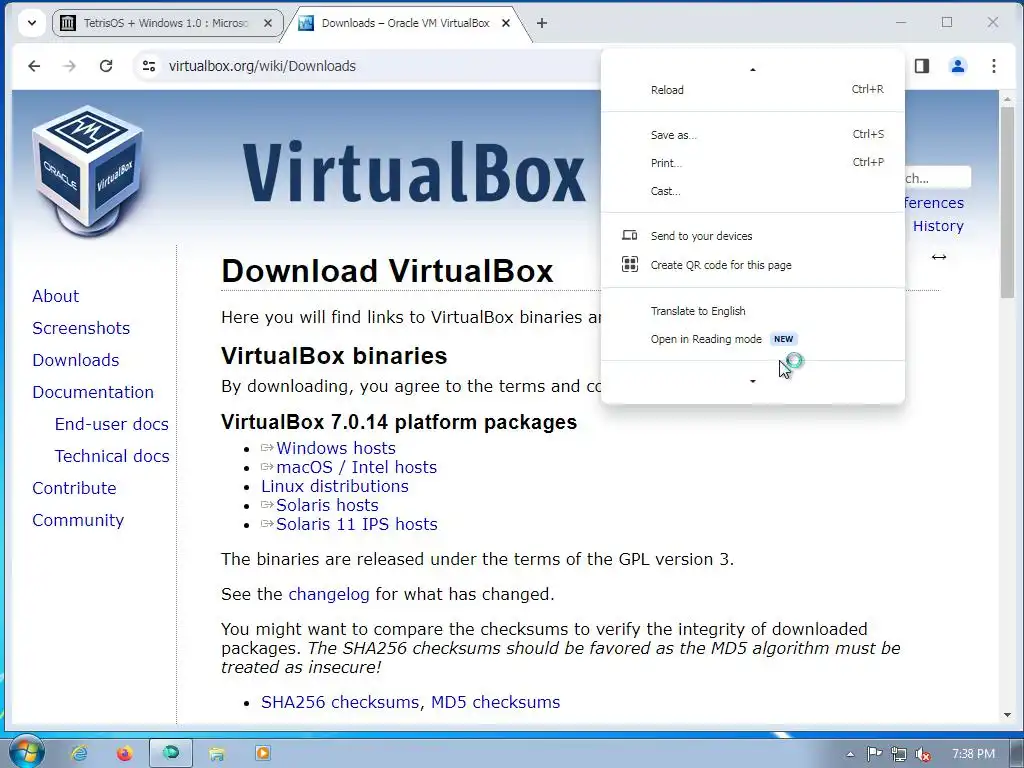Open the media player taskbar icon
The height and width of the screenshot is (768, 1024).
pyautogui.click(x=263, y=753)
